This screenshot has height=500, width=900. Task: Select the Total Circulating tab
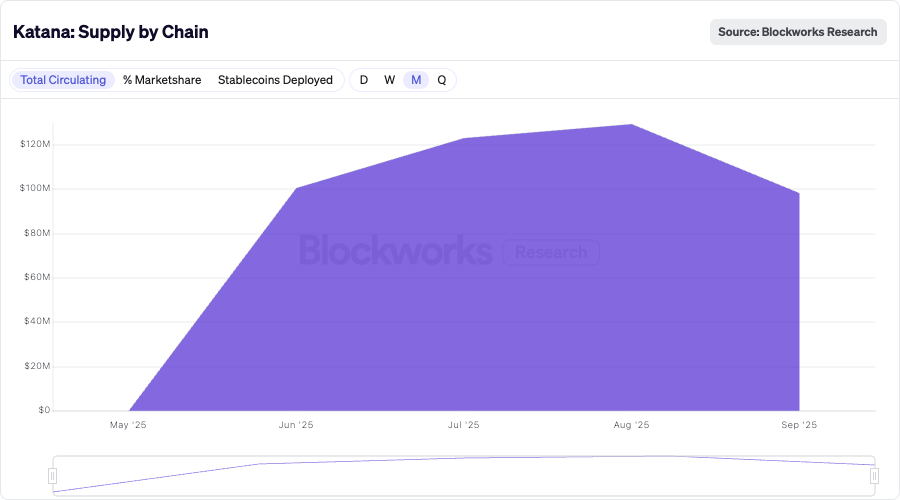pos(63,80)
